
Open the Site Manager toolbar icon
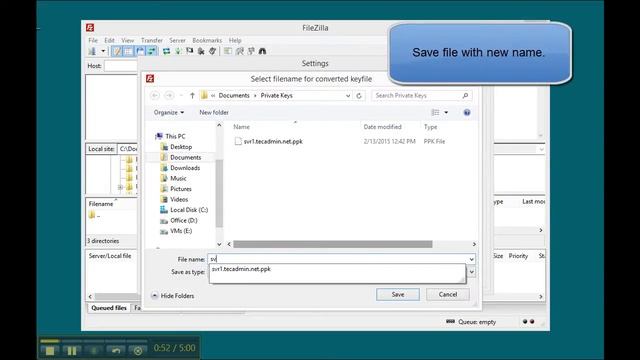point(92,51)
